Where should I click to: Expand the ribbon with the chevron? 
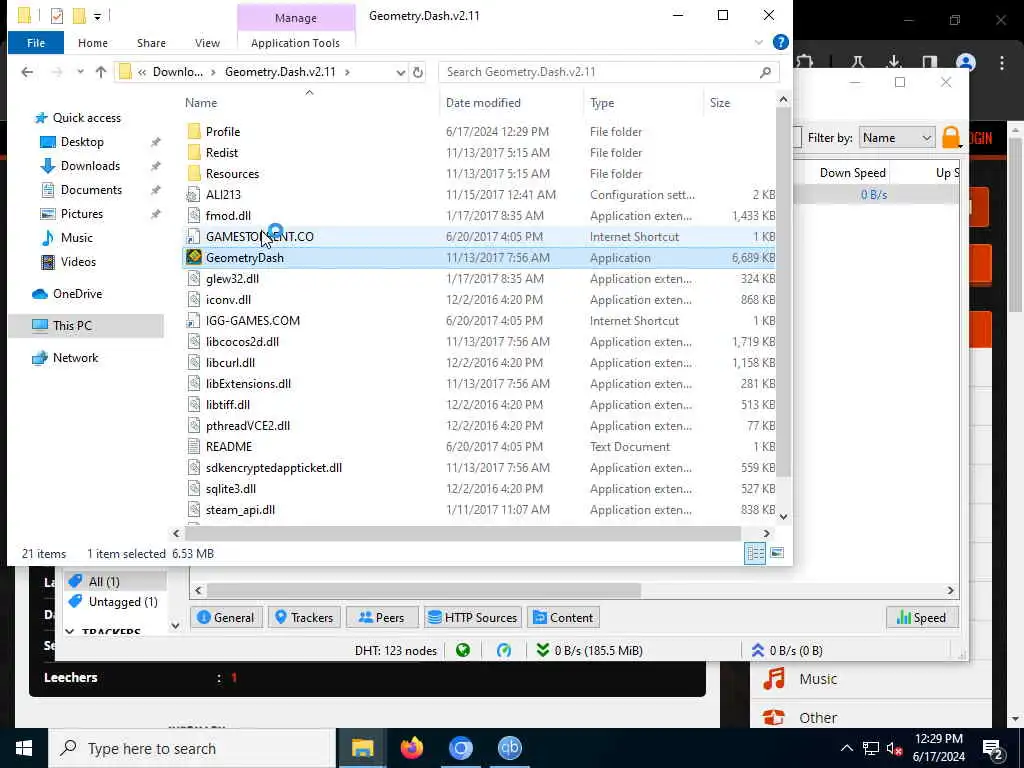click(758, 42)
